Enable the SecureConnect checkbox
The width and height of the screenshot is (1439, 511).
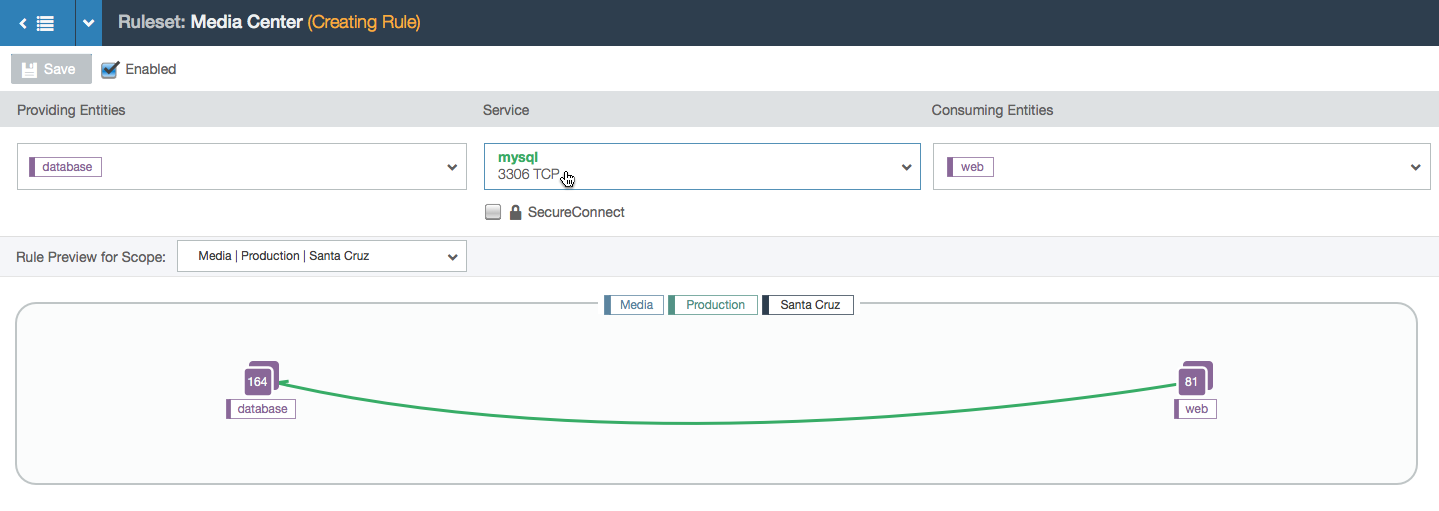point(493,212)
